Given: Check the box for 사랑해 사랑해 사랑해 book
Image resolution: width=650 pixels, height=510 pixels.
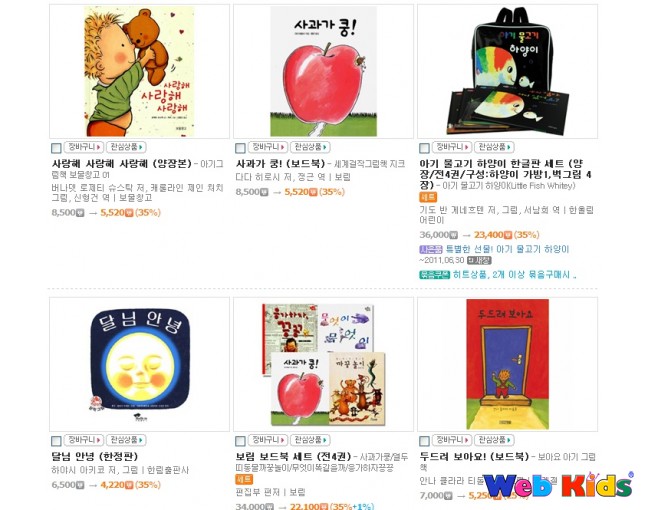Looking at the screenshot, I should tap(56, 148).
